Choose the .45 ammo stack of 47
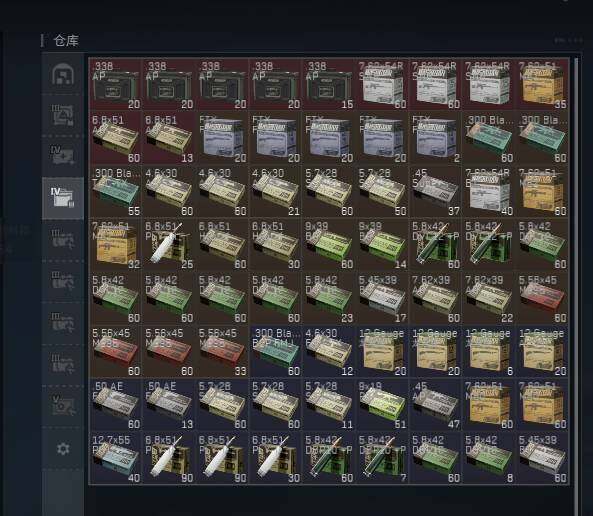593x516 pixels. click(435, 404)
